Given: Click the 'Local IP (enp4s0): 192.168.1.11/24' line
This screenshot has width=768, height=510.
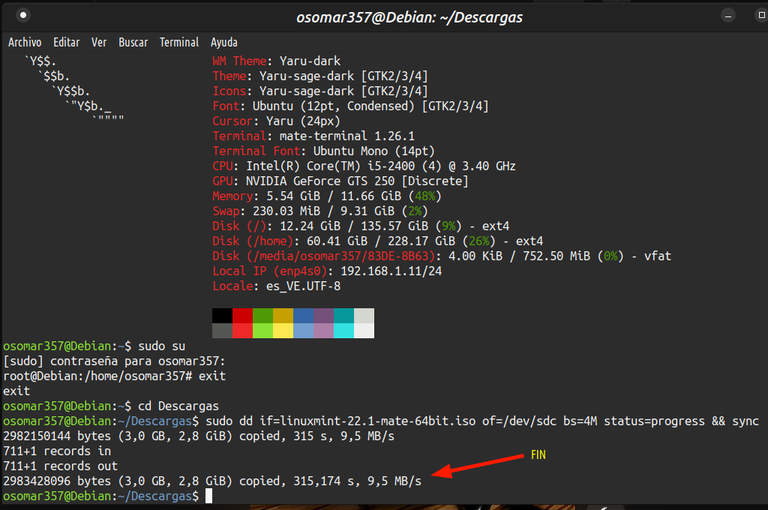Looking at the screenshot, I should pyautogui.click(x=327, y=271).
